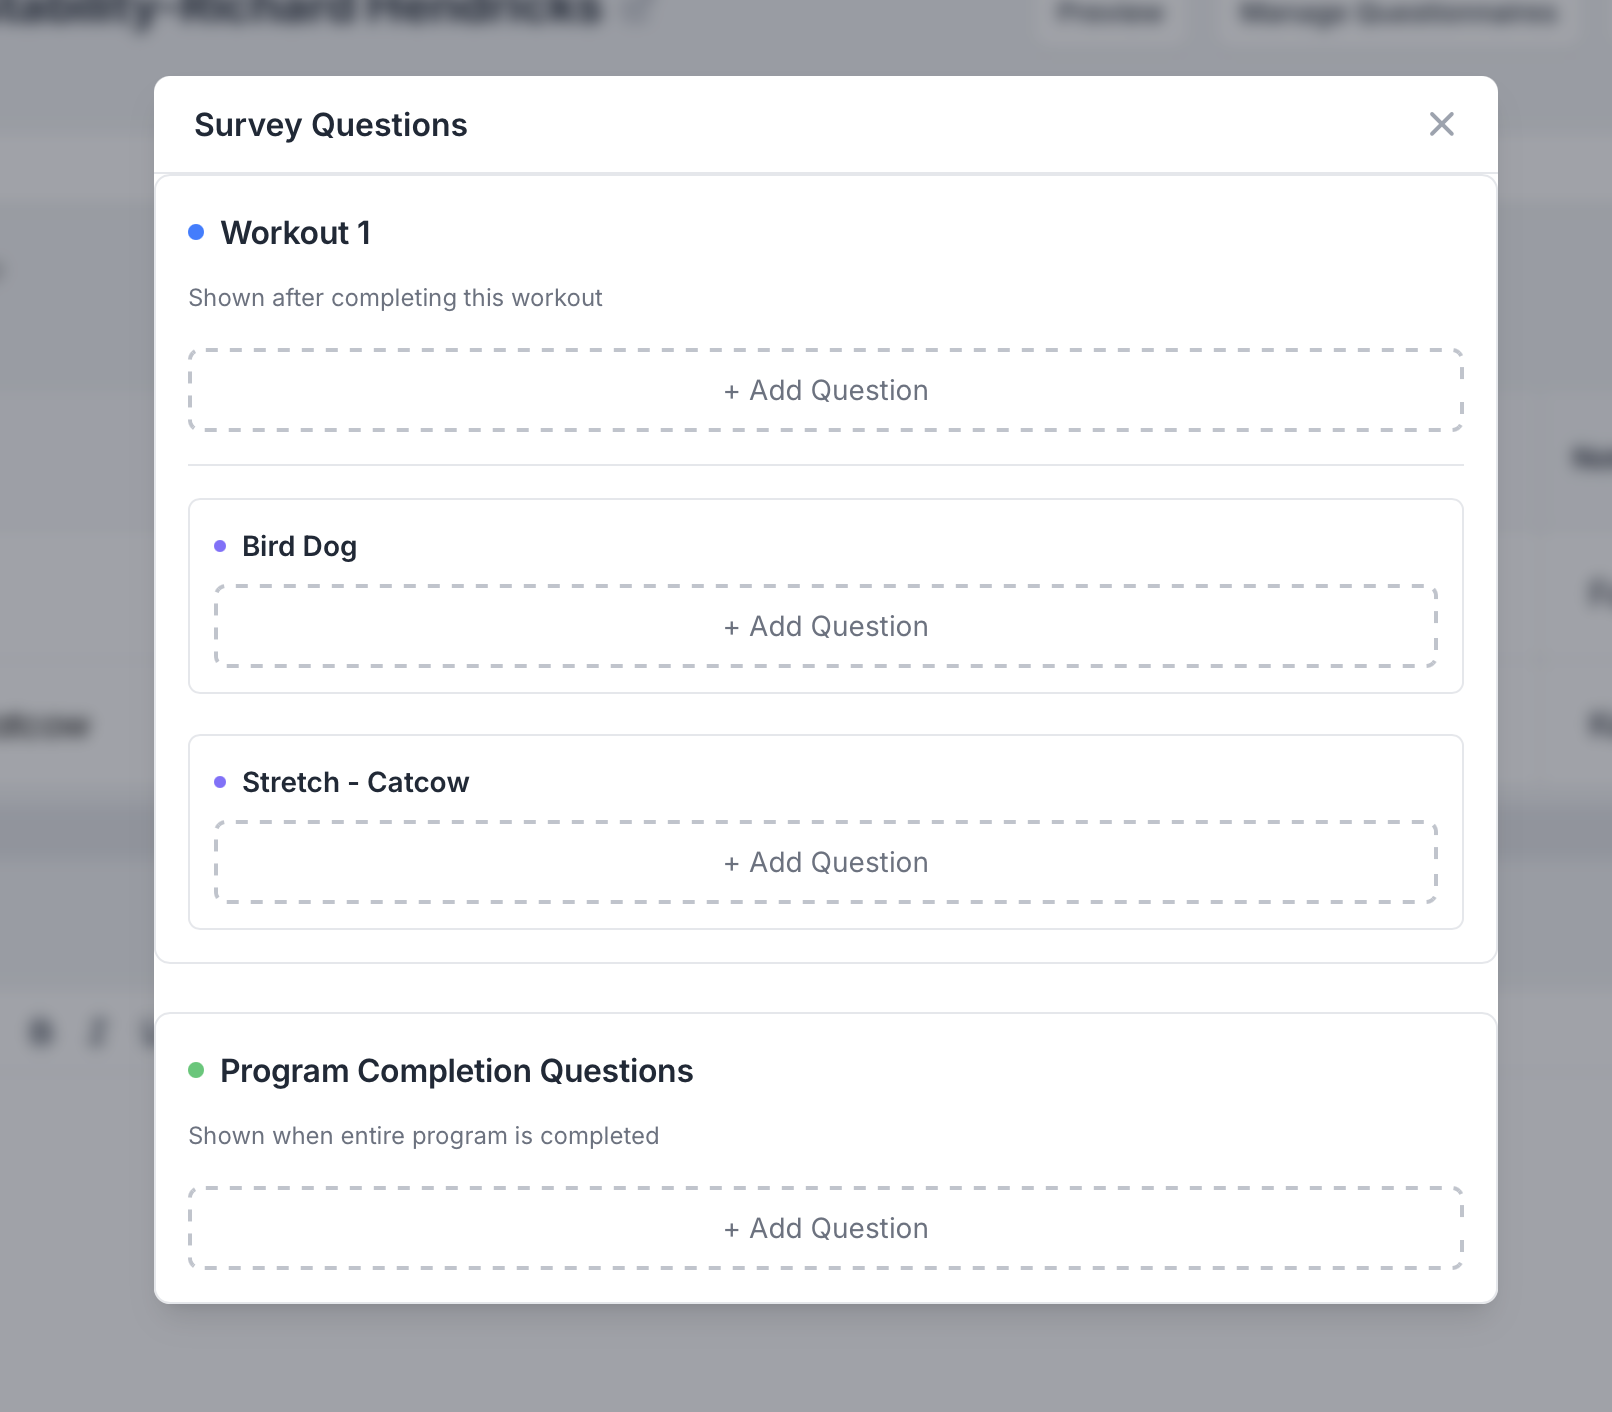This screenshot has width=1612, height=1412.
Task: Add a question for Stretch - Catcow
Action: click(826, 861)
